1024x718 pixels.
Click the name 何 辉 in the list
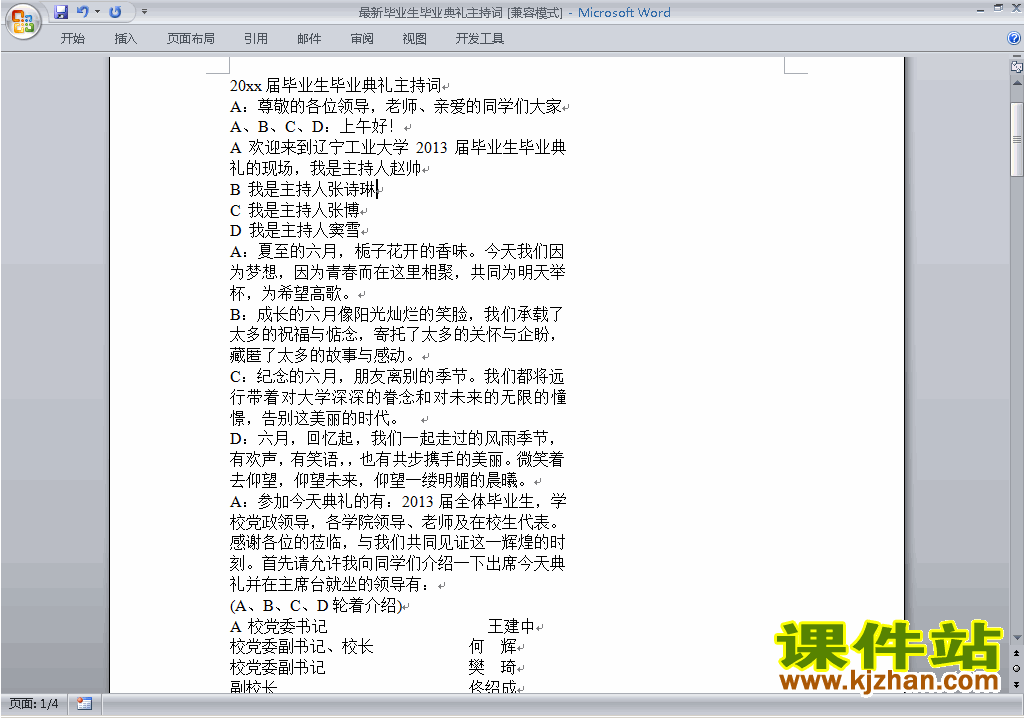click(x=493, y=647)
